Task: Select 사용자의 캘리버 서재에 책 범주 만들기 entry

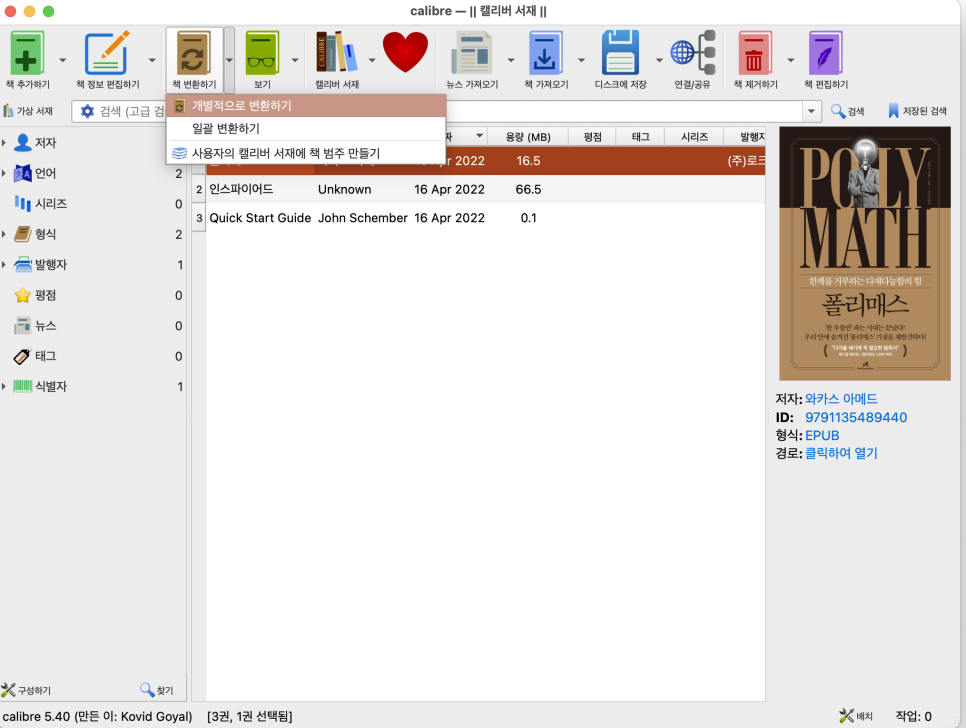Action: [306, 153]
